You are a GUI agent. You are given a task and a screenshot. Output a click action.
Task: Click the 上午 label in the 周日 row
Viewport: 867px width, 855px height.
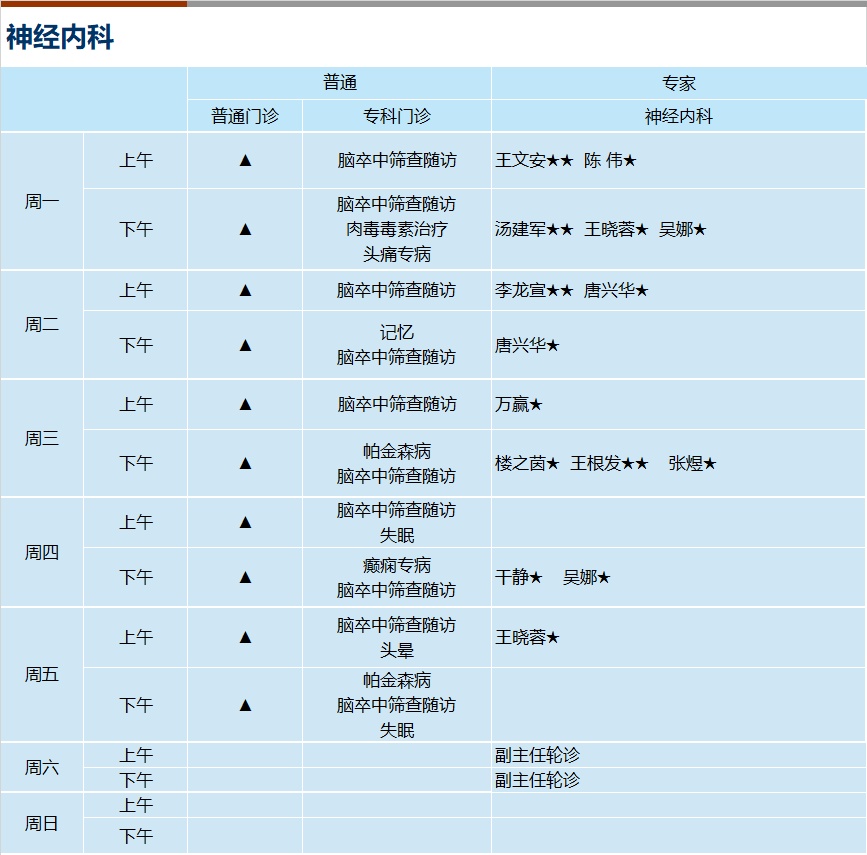point(135,805)
